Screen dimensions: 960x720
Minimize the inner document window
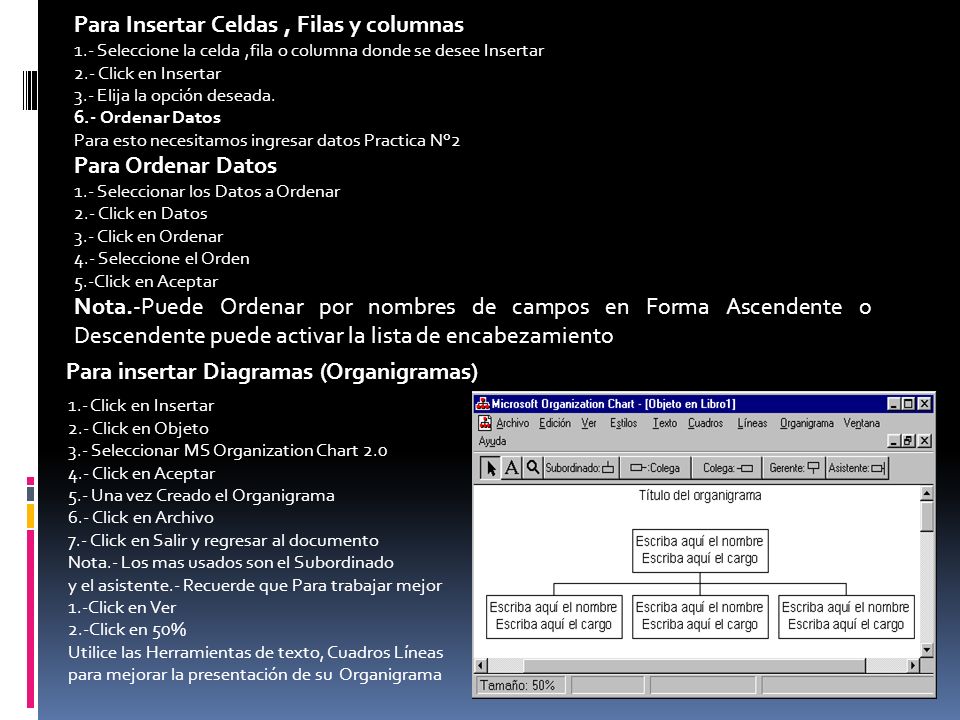tap(894, 441)
